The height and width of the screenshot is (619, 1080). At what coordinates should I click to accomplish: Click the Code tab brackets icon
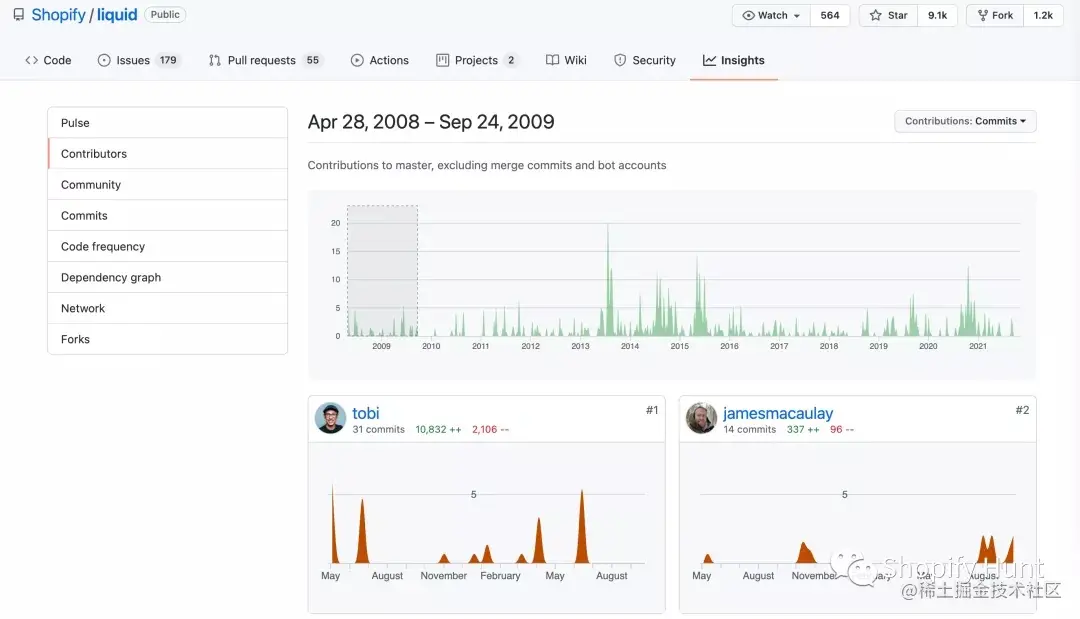[32, 60]
